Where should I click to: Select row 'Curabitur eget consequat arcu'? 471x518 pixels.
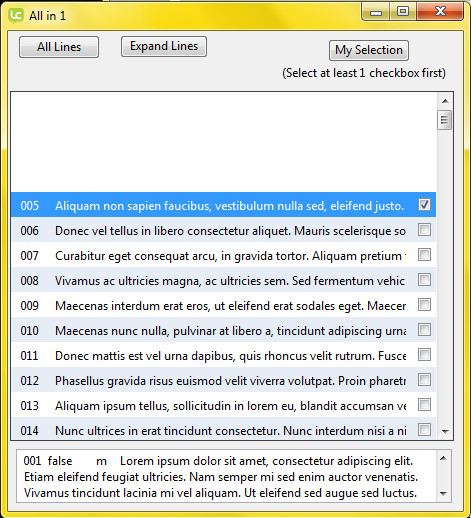coord(224,255)
